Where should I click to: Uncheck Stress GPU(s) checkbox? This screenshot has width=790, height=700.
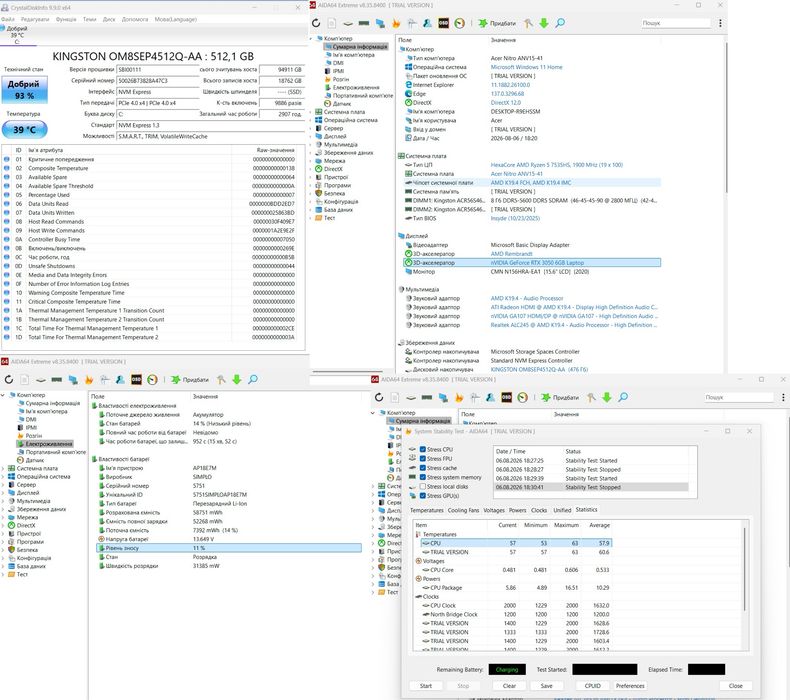pyautogui.click(x=423, y=496)
